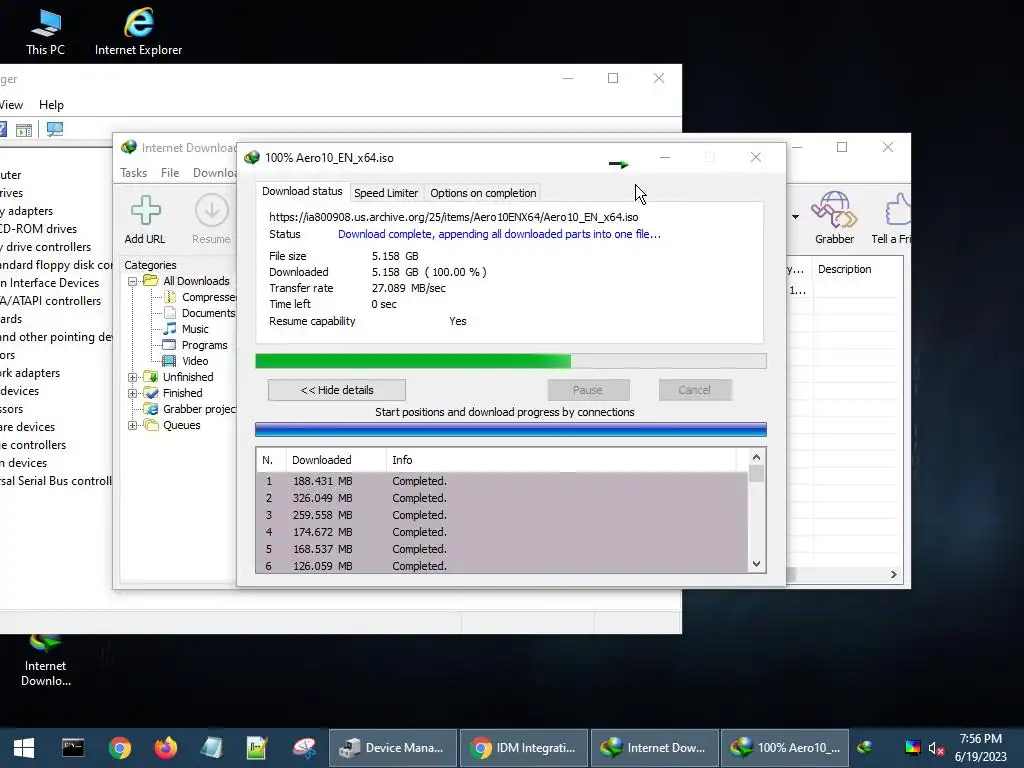Open the Internet Download Manager desktop shortcut

tap(45, 661)
